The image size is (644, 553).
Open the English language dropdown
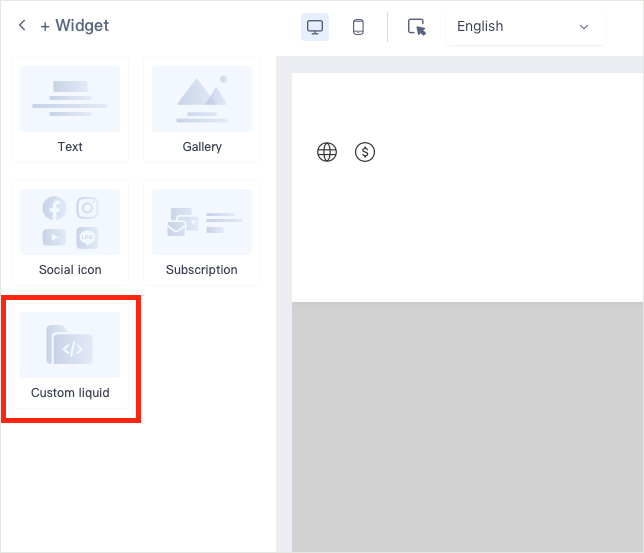526,27
